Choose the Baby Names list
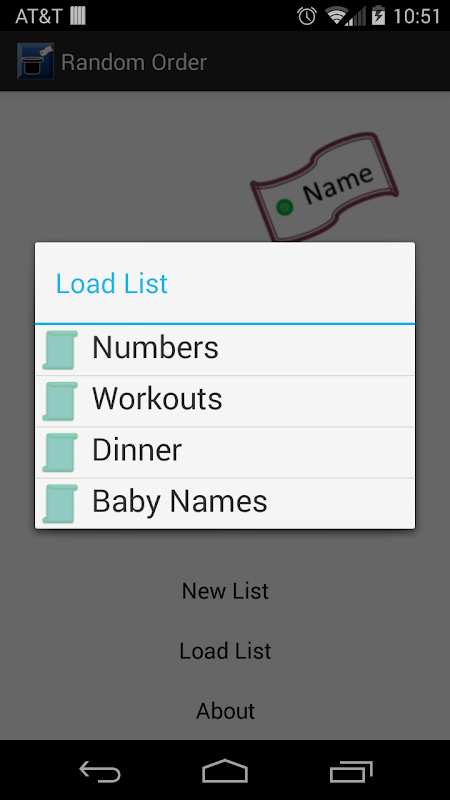450x800 pixels. [225, 504]
